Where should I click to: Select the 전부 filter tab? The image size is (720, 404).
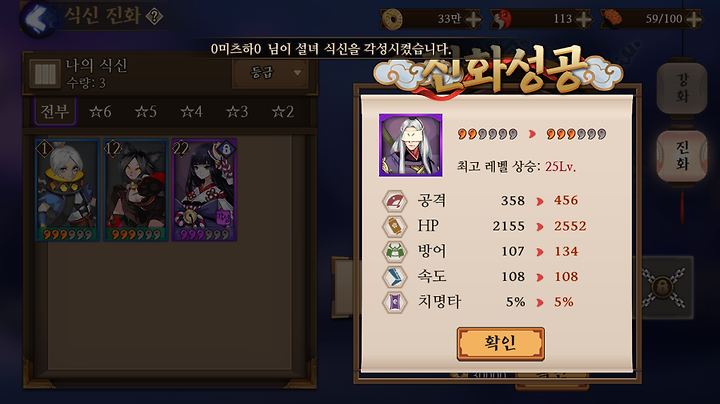click(x=55, y=112)
